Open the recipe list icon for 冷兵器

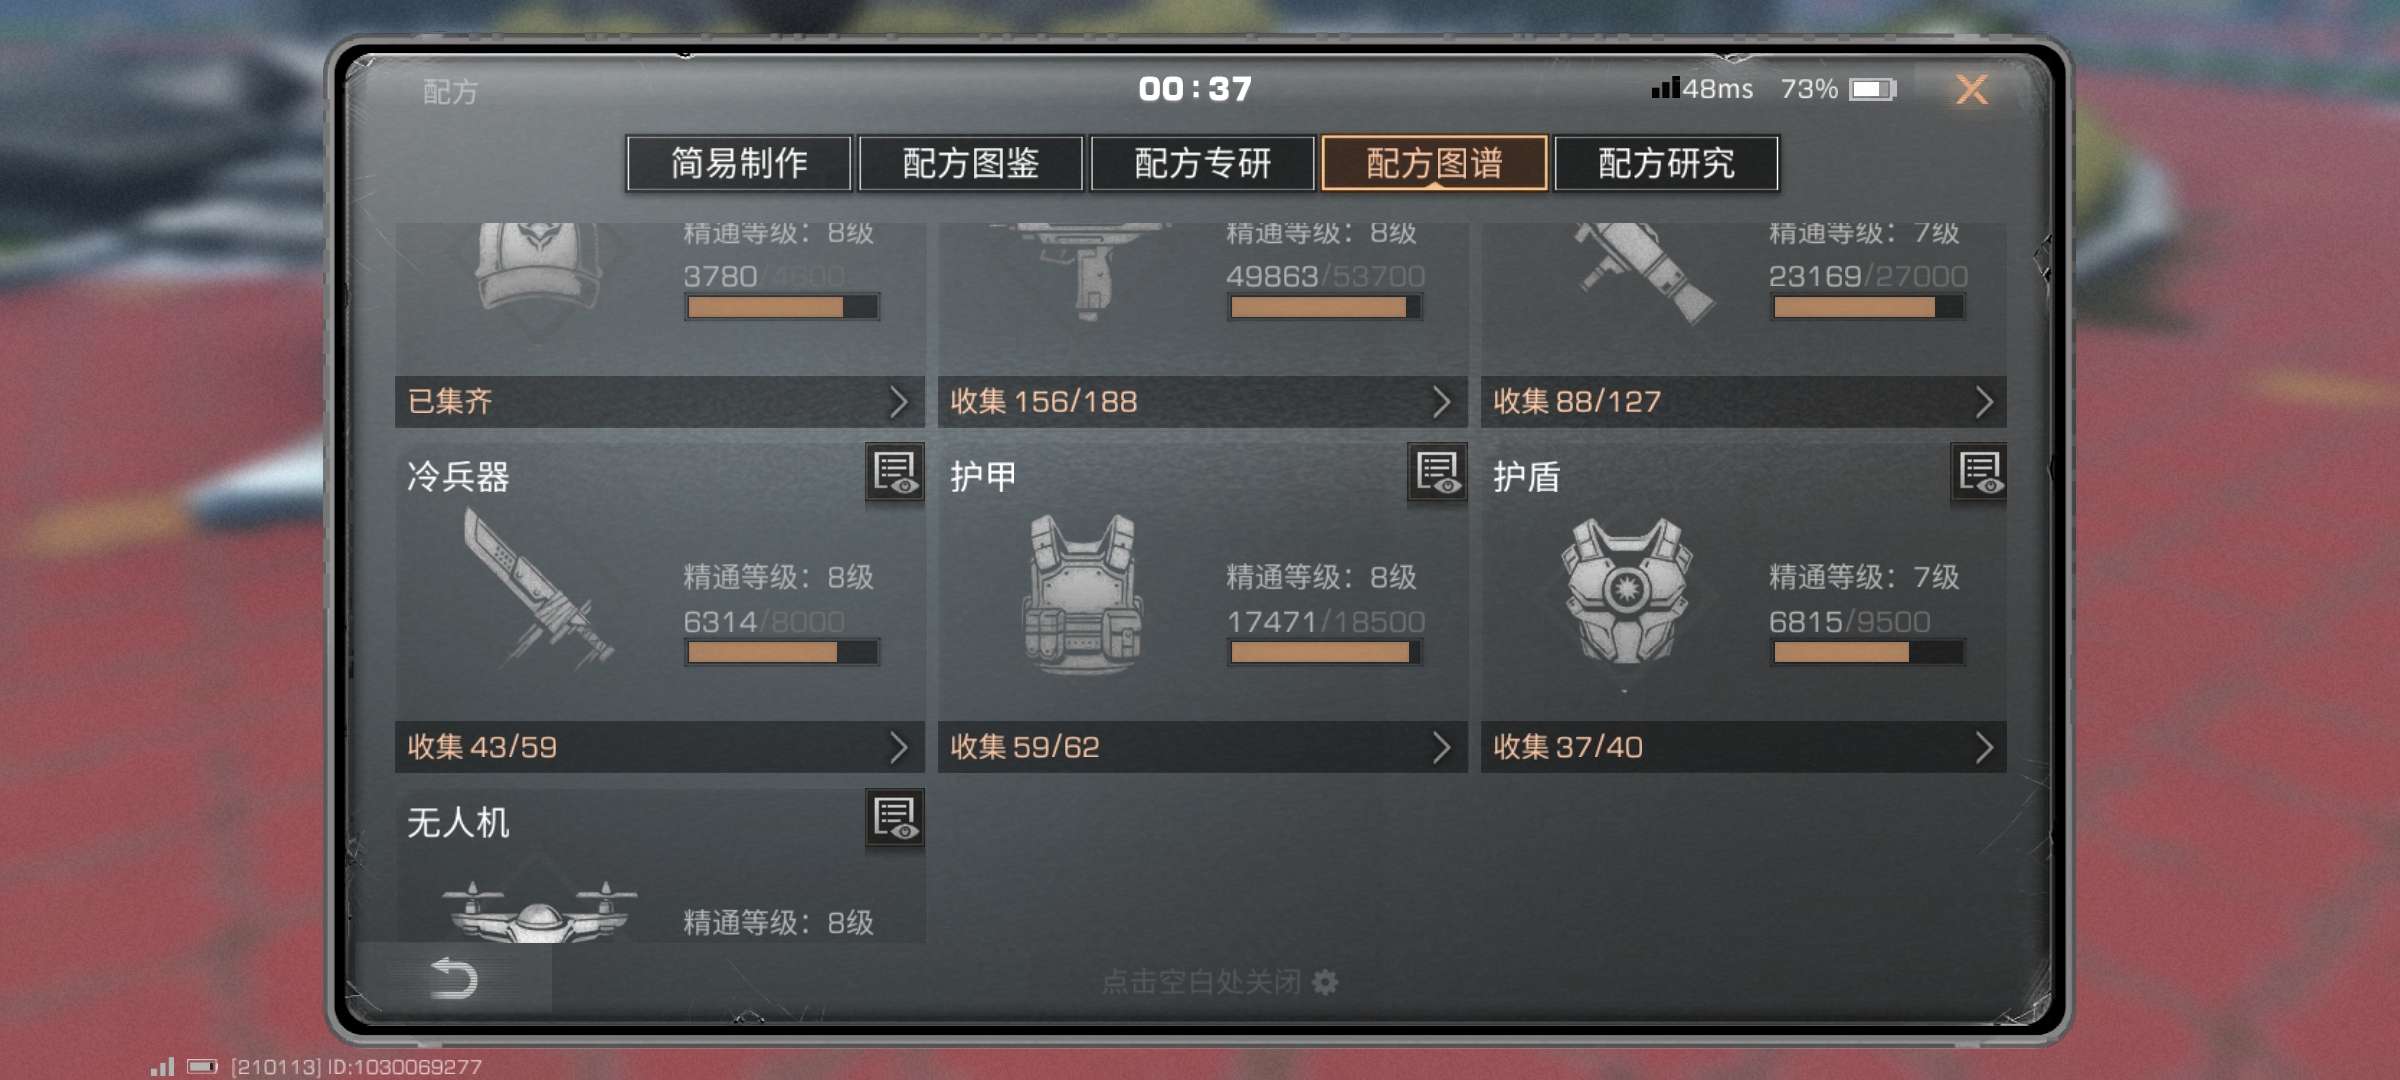tap(895, 473)
